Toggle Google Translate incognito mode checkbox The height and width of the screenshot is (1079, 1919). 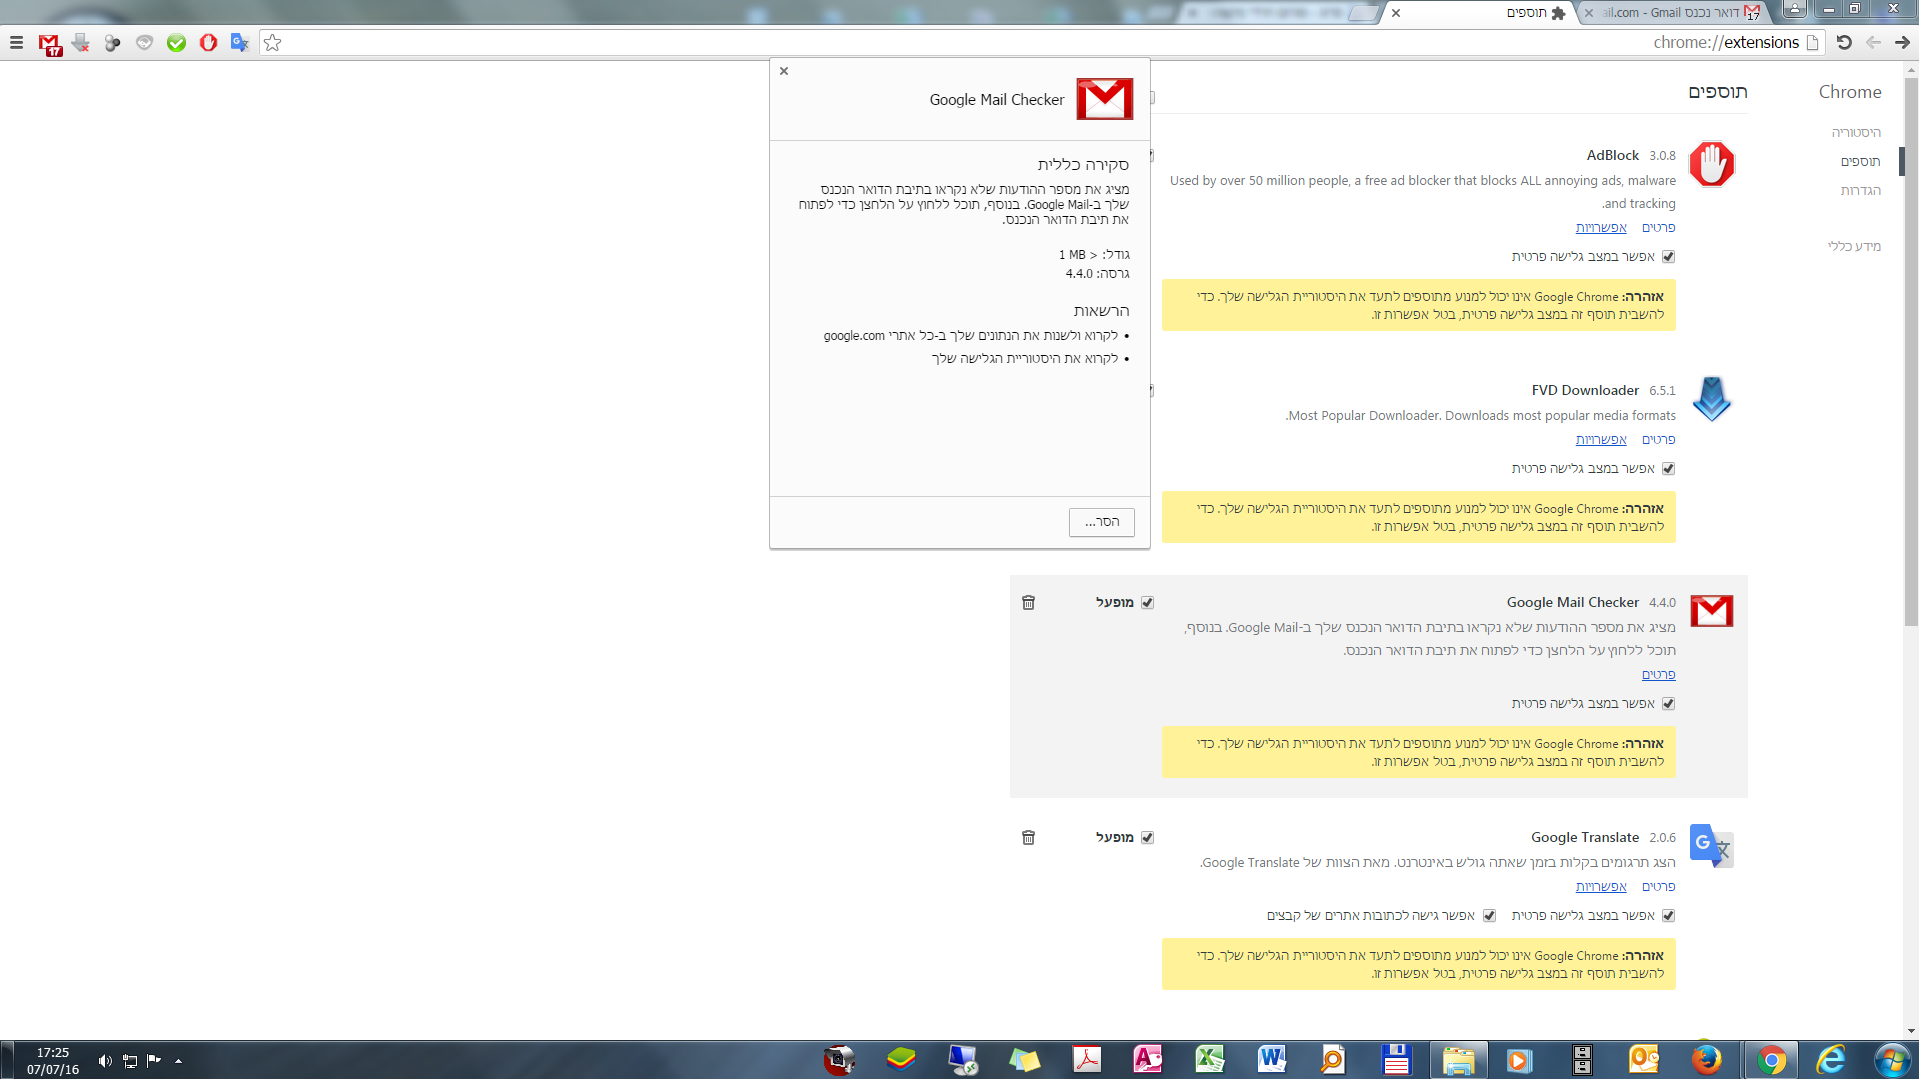(1668, 916)
